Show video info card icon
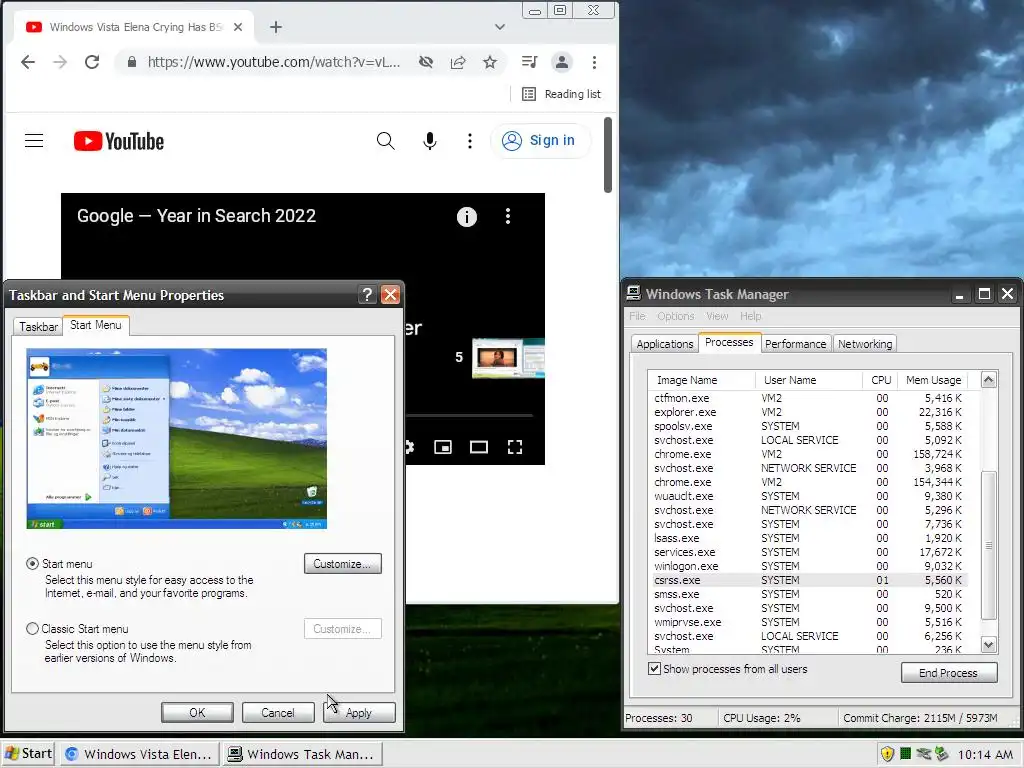Viewport: 1024px width, 768px height. 466,216
